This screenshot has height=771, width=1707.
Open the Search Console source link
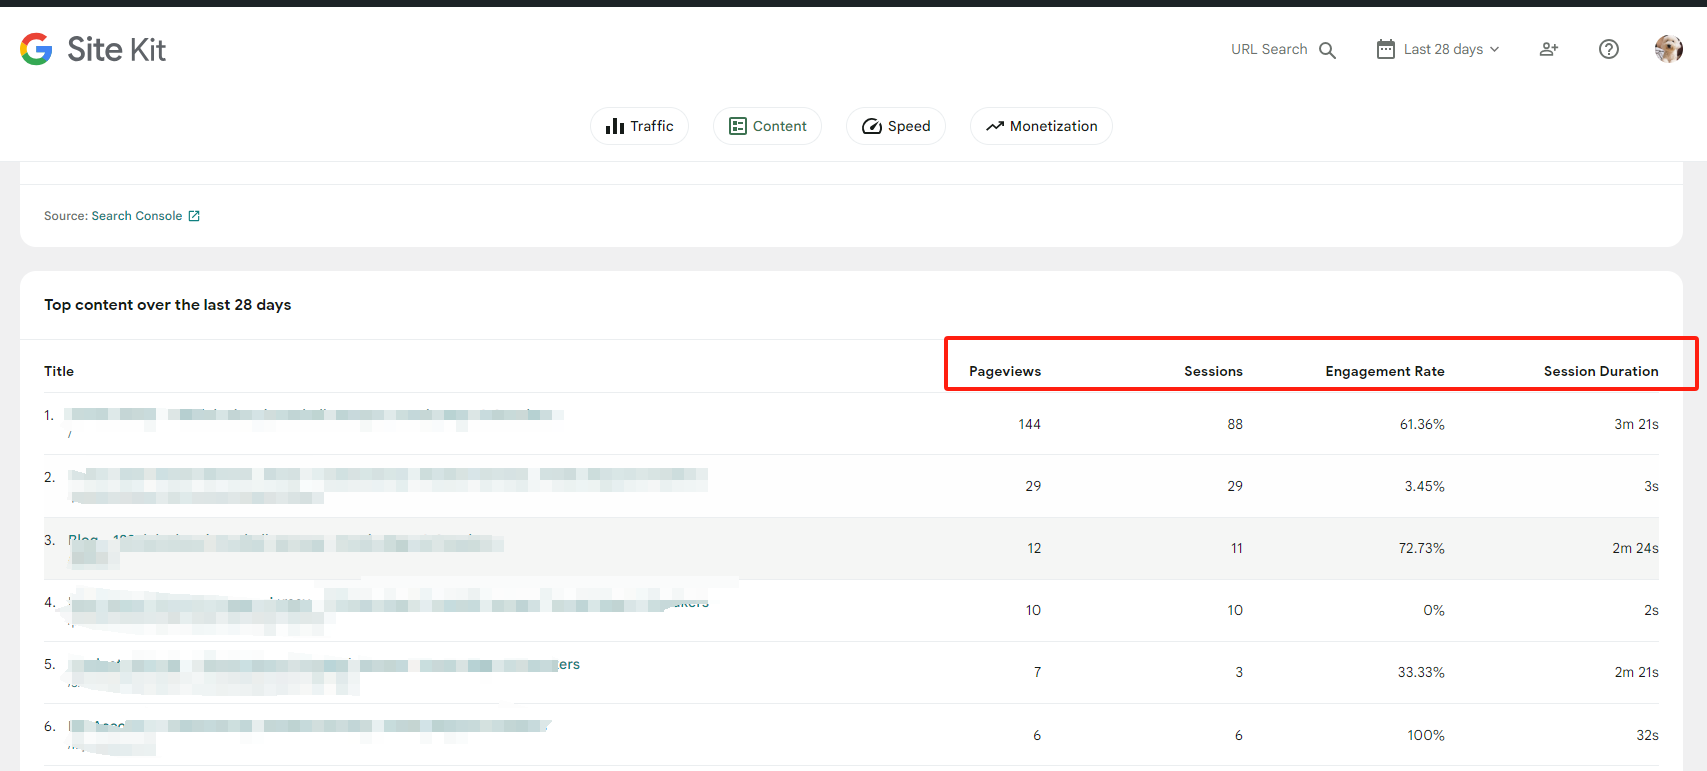pyautogui.click(x=137, y=216)
